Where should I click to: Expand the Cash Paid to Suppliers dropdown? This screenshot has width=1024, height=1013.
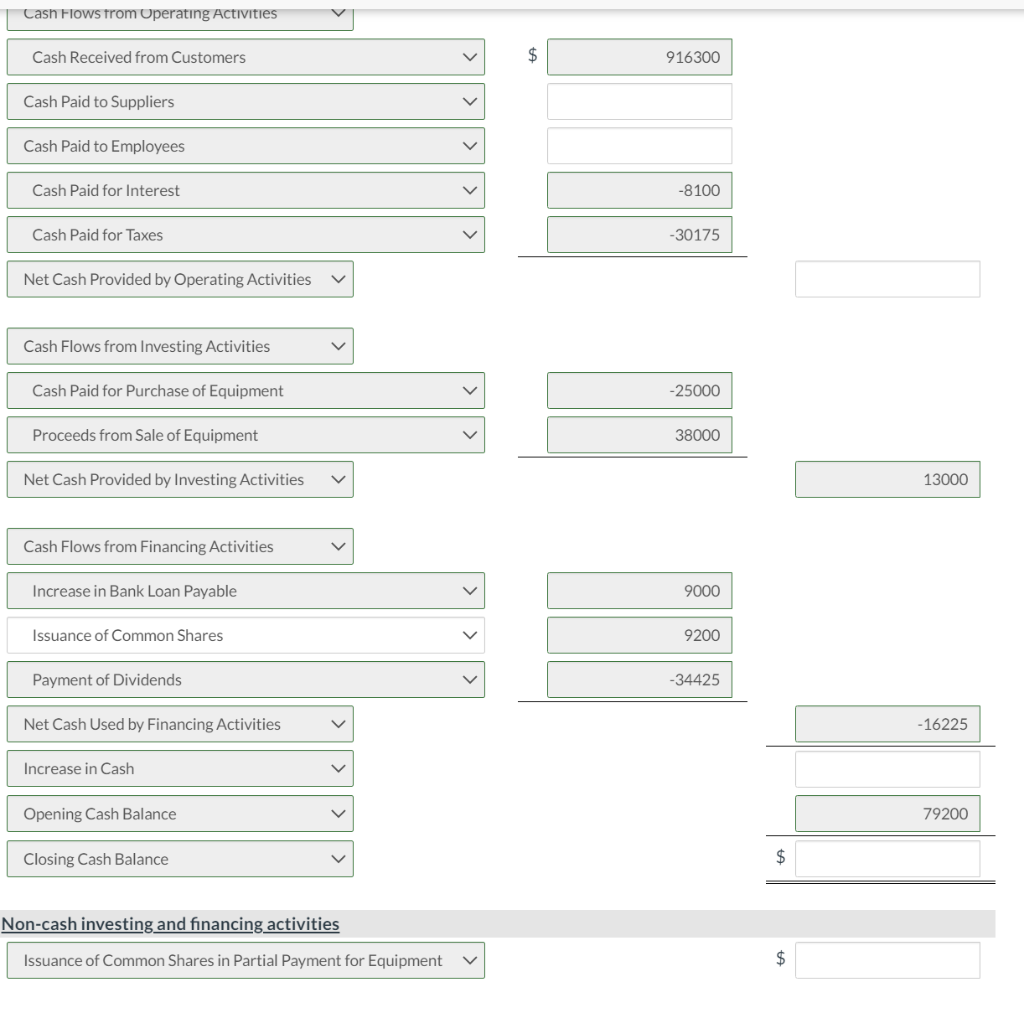[x=245, y=101]
